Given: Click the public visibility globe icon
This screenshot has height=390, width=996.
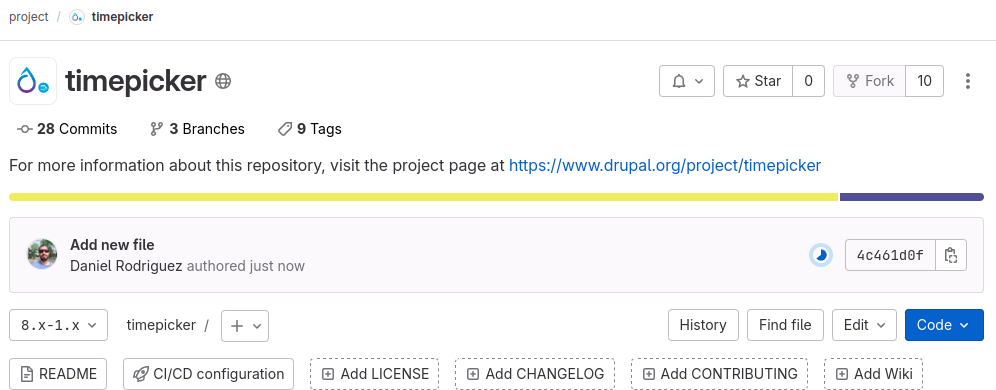Looking at the screenshot, I should point(223,81).
